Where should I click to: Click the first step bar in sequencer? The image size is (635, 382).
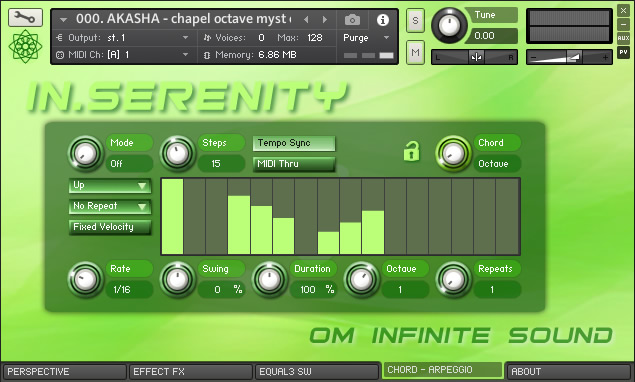coord(173,217)
